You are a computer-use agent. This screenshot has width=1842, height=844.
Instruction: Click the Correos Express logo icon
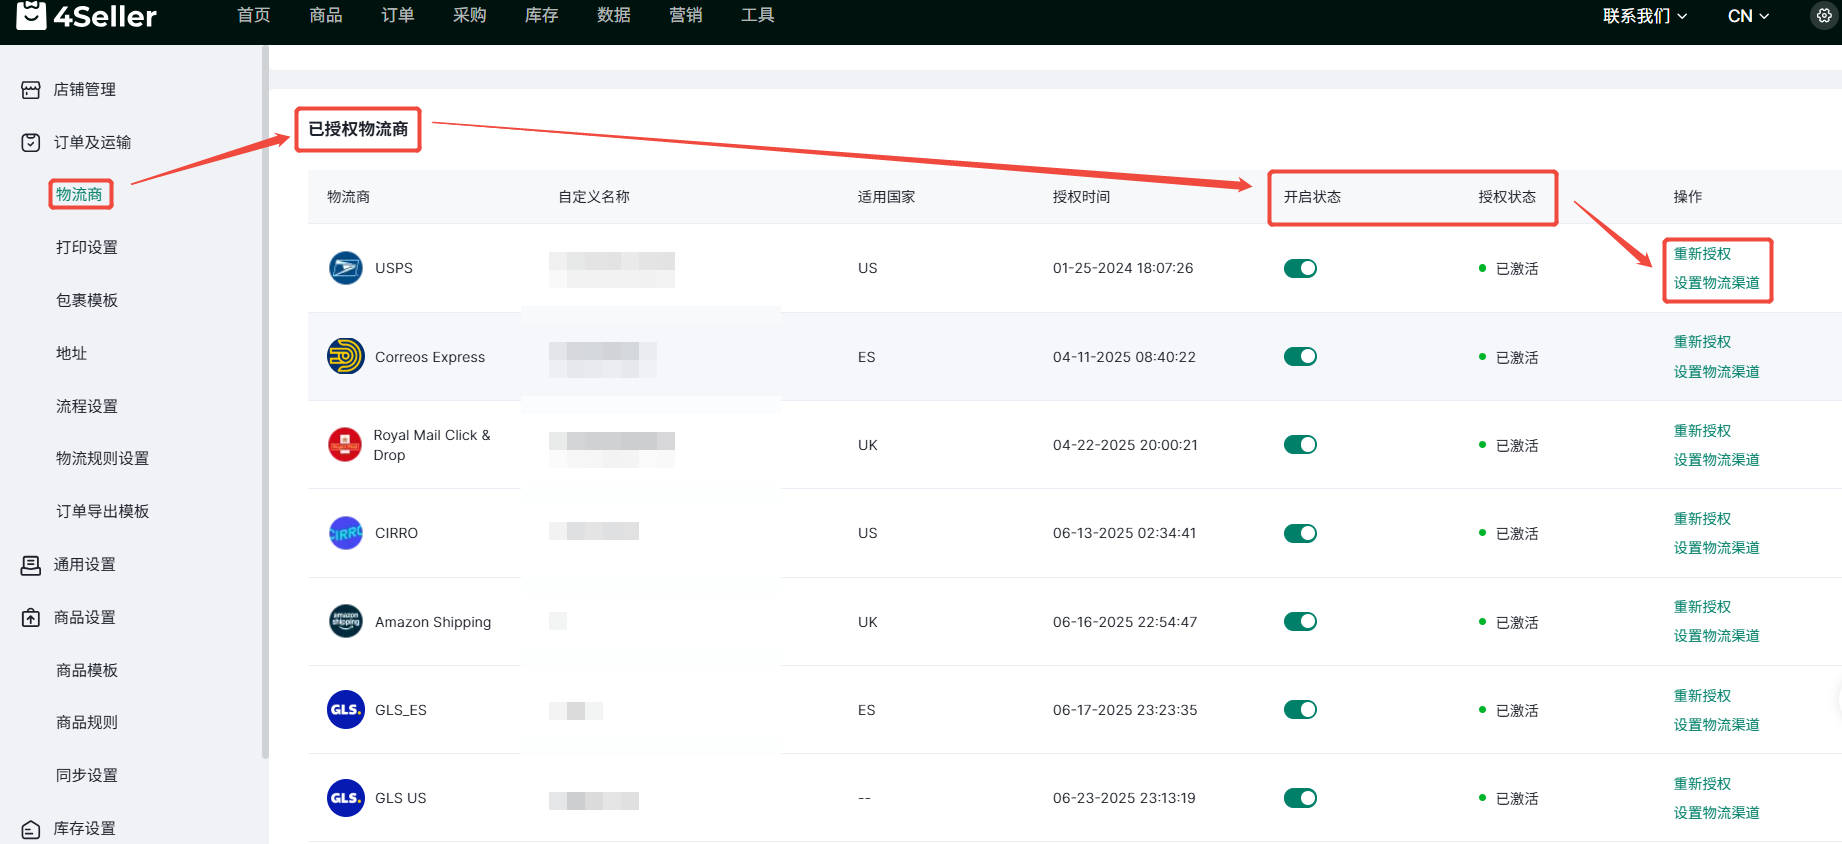click(345, 356)
